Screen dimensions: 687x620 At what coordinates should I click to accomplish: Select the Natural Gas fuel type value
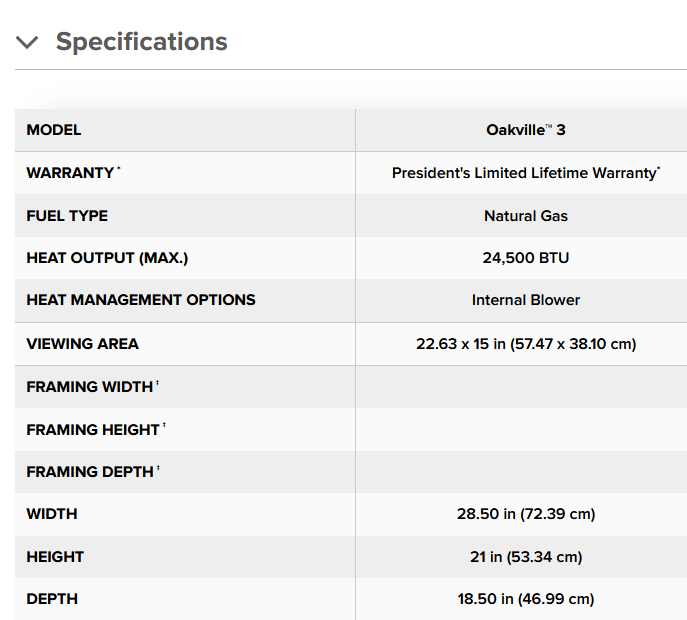(x=525, y=216)
